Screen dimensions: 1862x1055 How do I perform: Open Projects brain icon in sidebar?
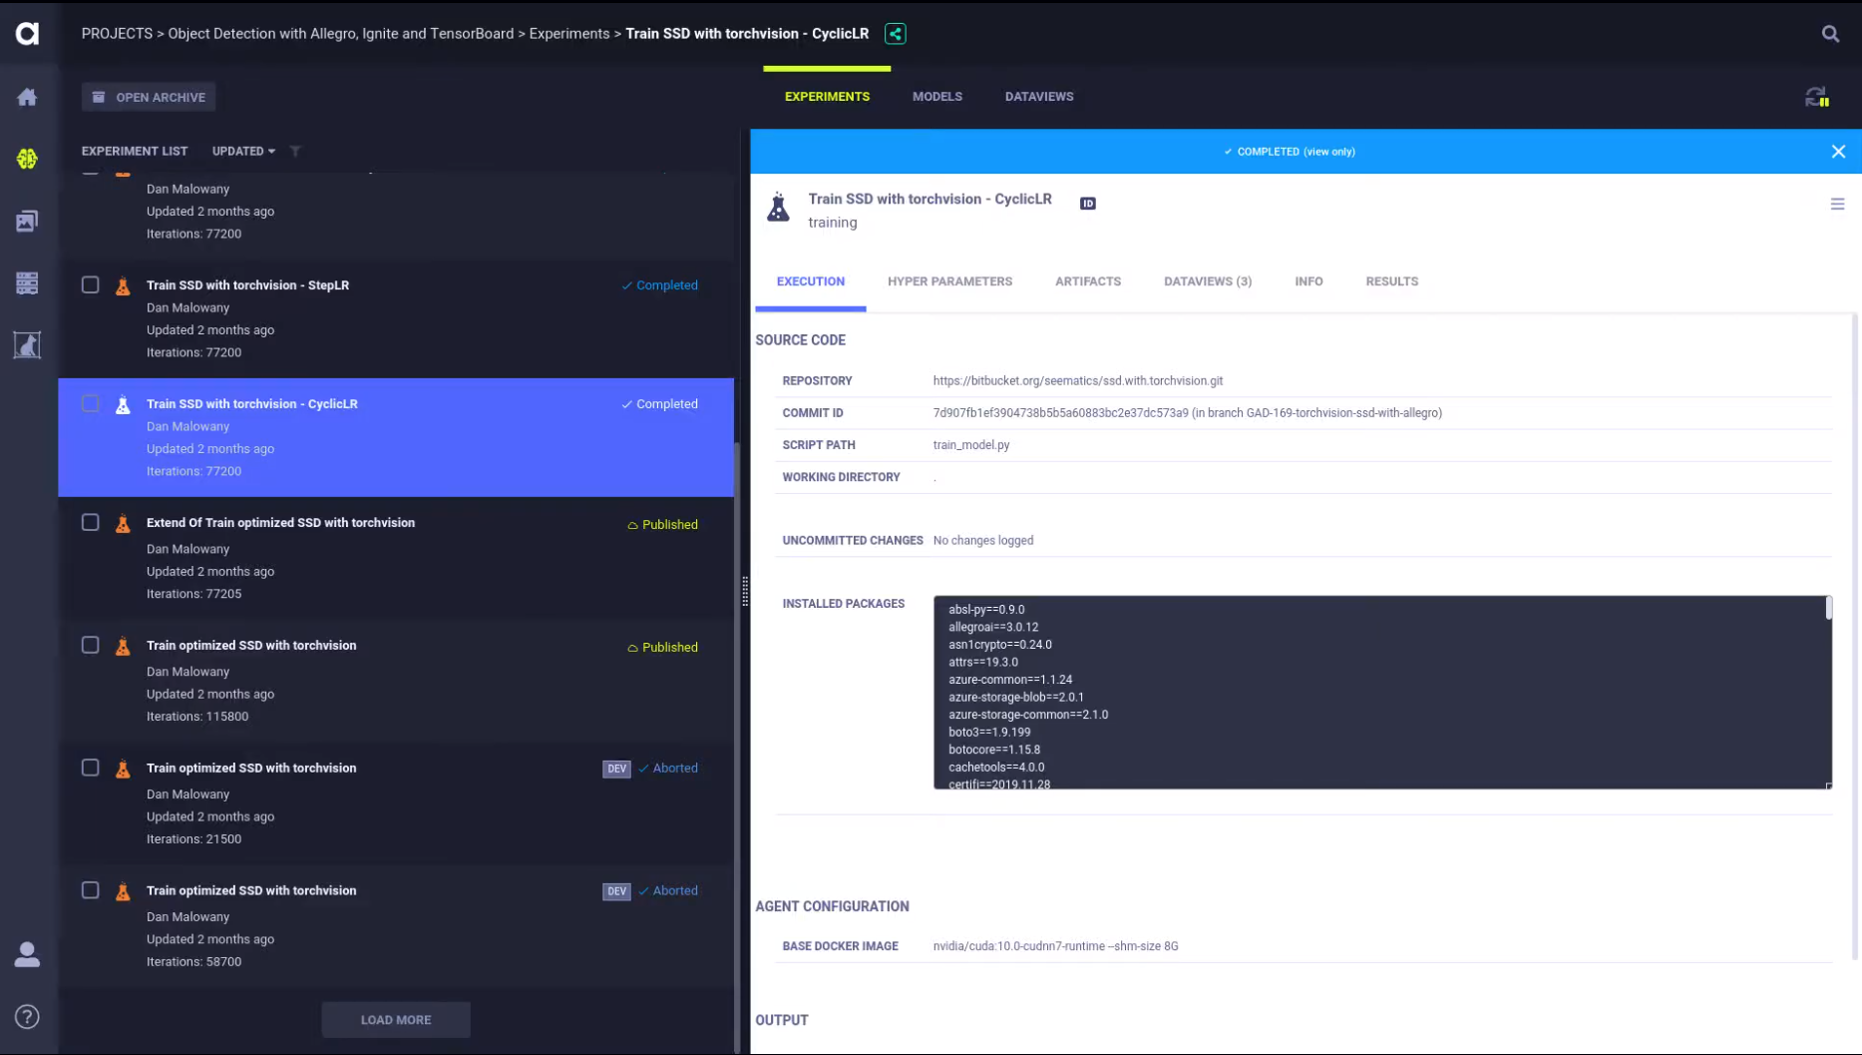point(27,159)
